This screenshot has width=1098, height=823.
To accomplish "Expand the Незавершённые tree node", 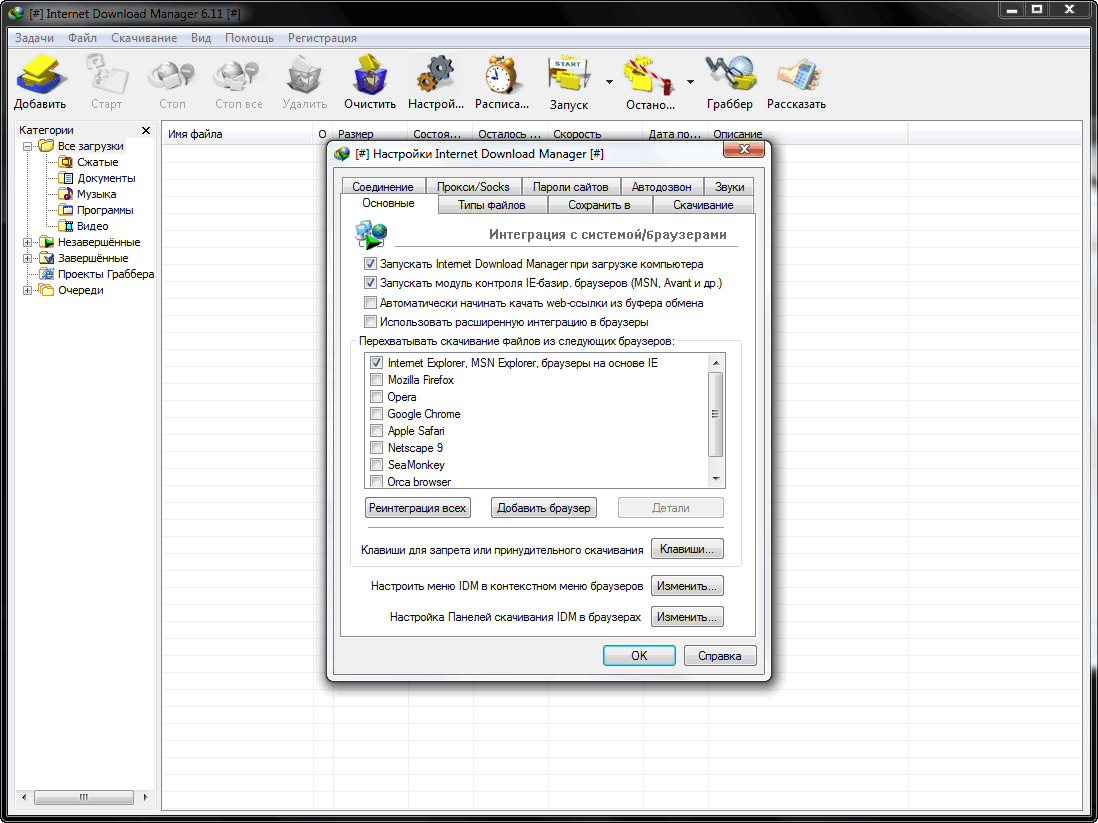I will 27,242.
